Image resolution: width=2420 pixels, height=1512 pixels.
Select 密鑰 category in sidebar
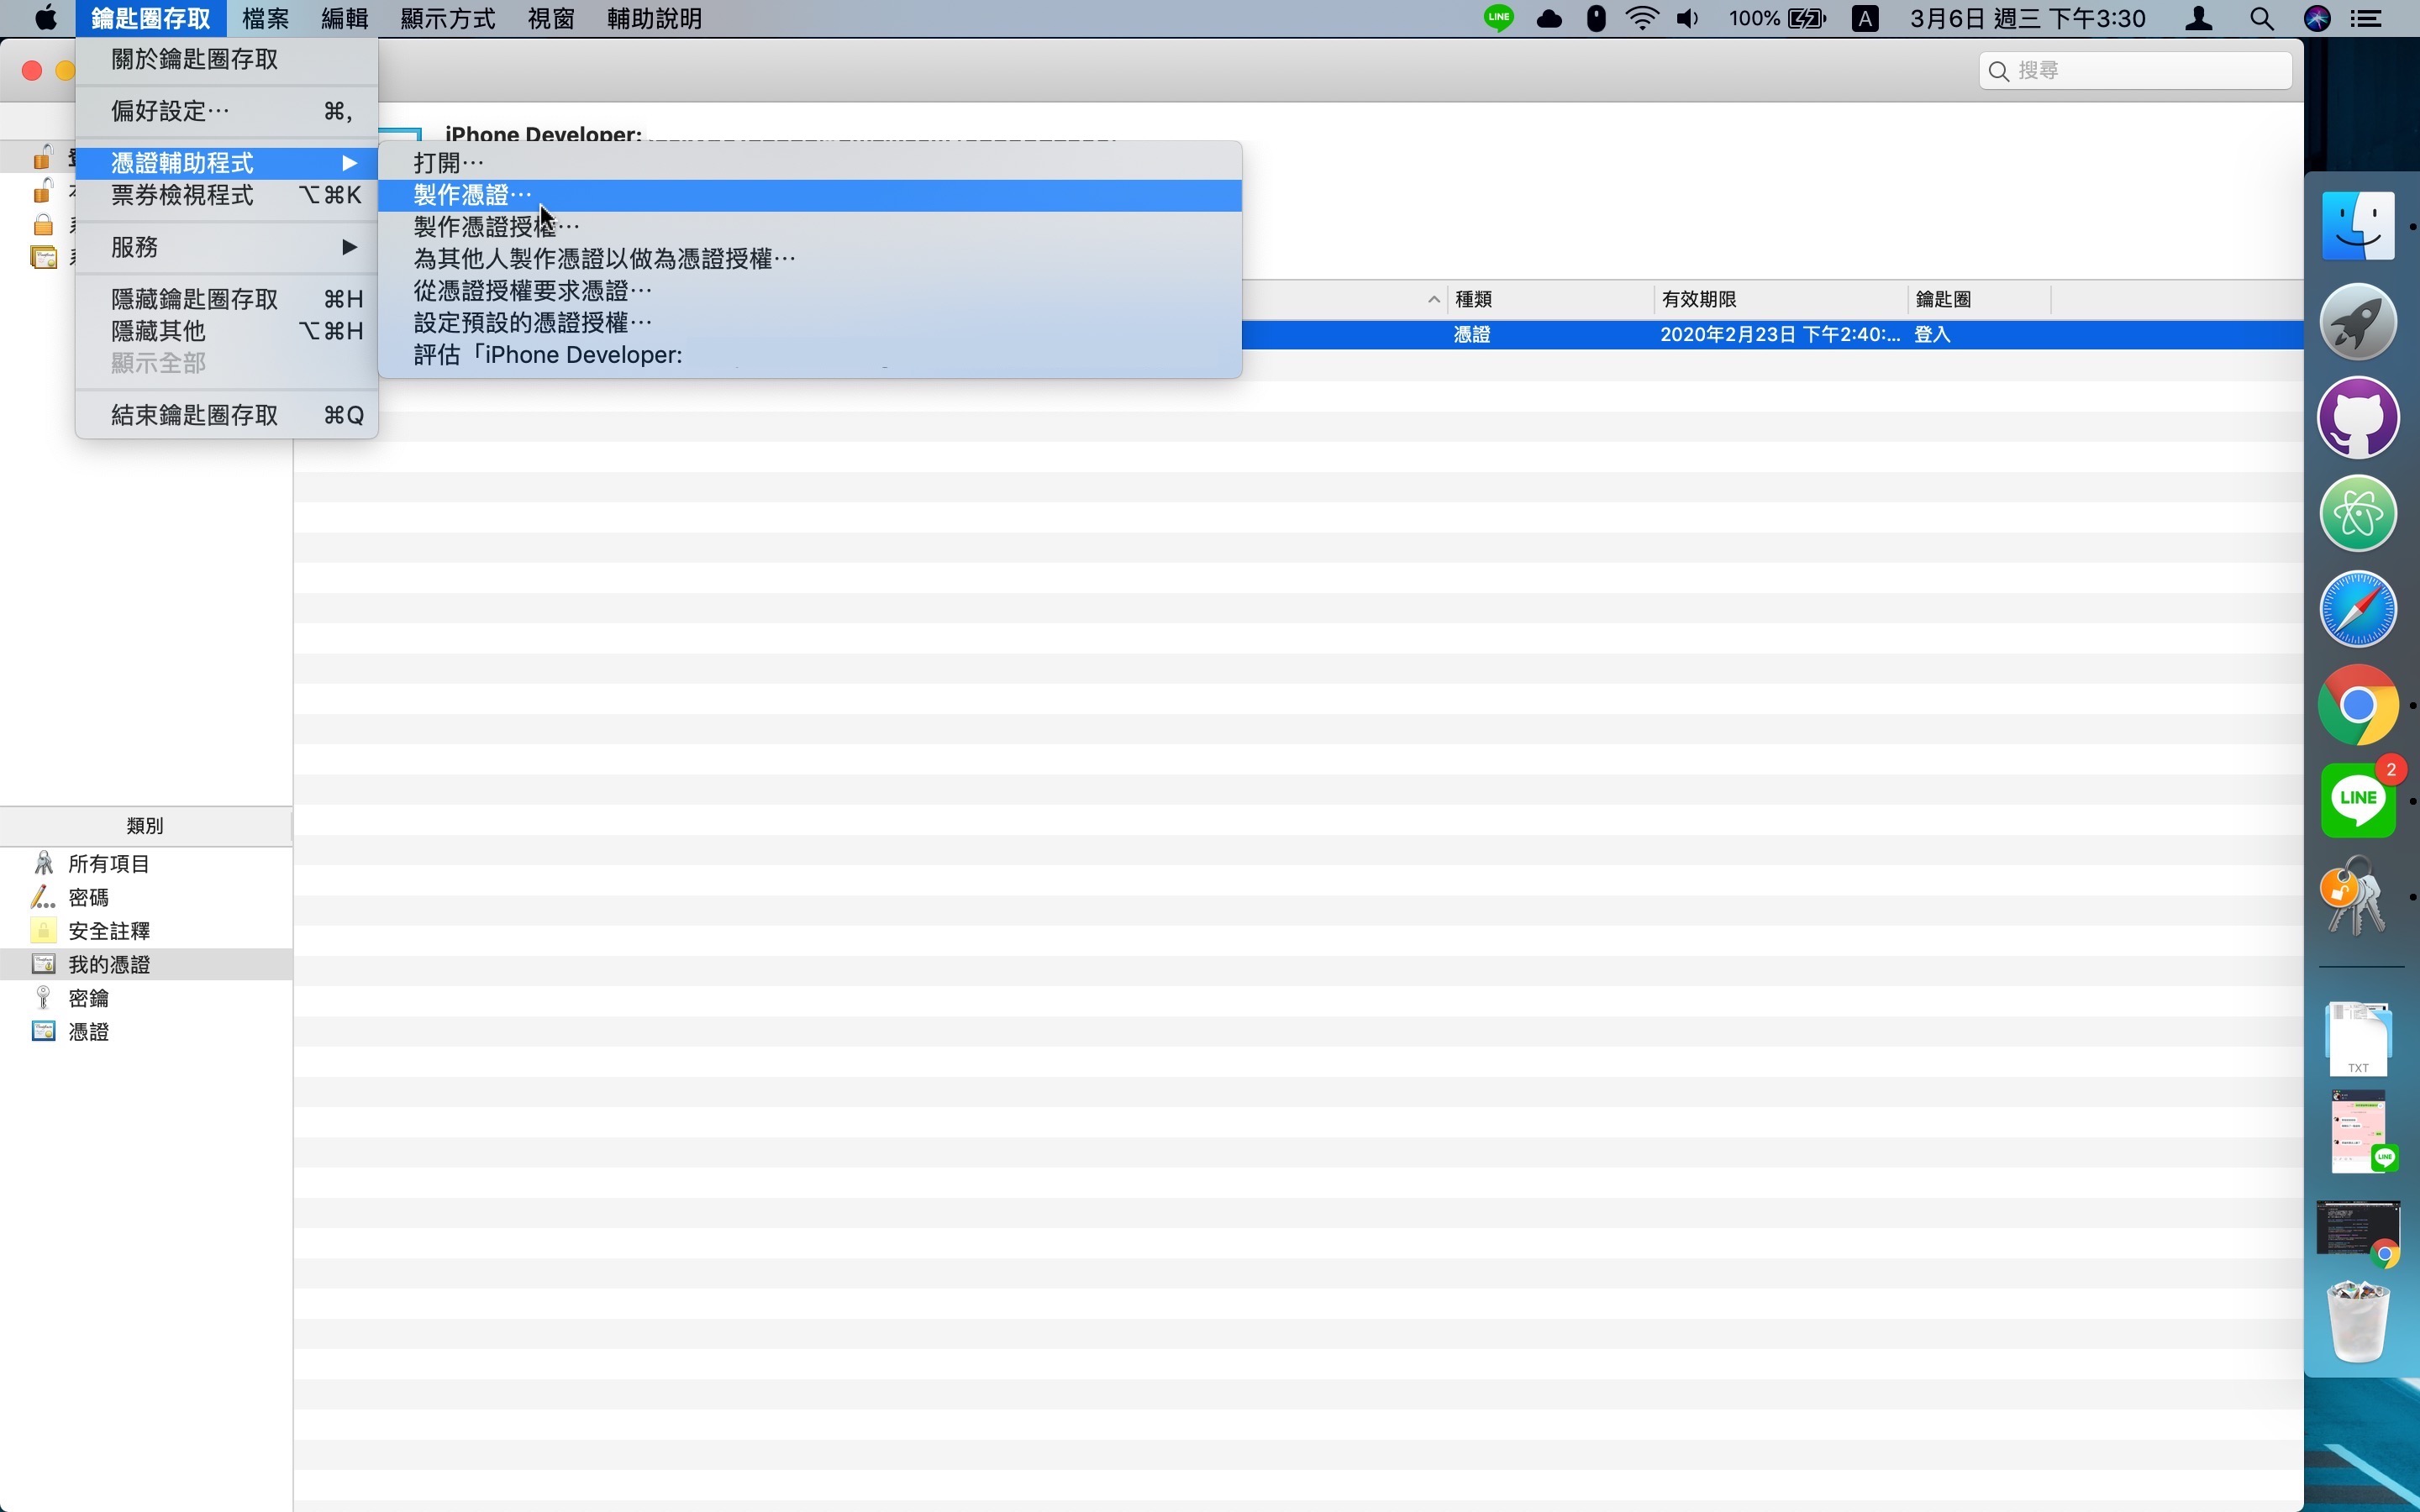88,998
